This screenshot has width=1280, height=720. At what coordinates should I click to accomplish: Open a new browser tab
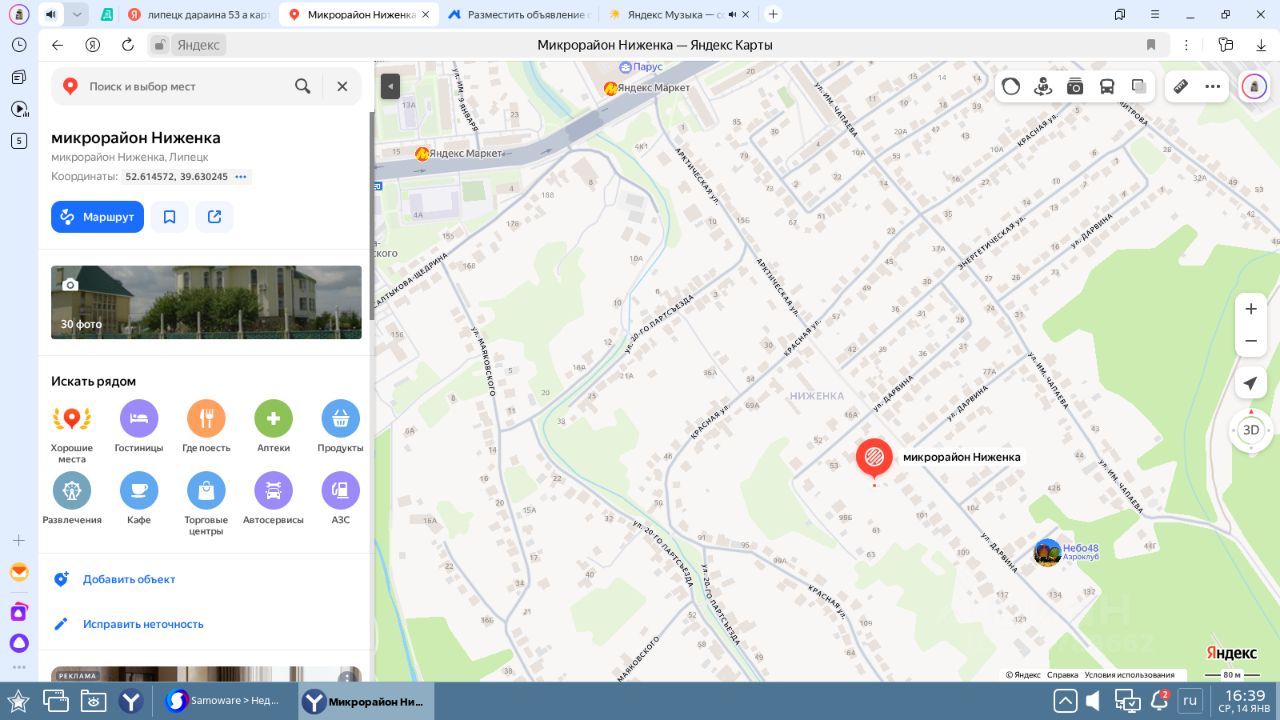click(x=773, y=15)
